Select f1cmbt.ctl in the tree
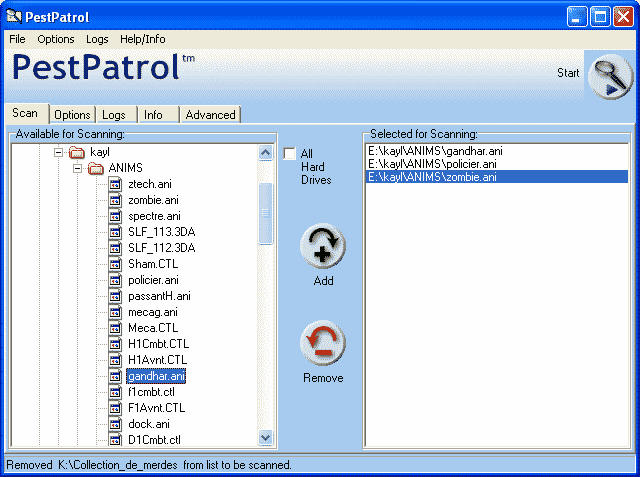The image size is (640, 477). tap(151, 392)
